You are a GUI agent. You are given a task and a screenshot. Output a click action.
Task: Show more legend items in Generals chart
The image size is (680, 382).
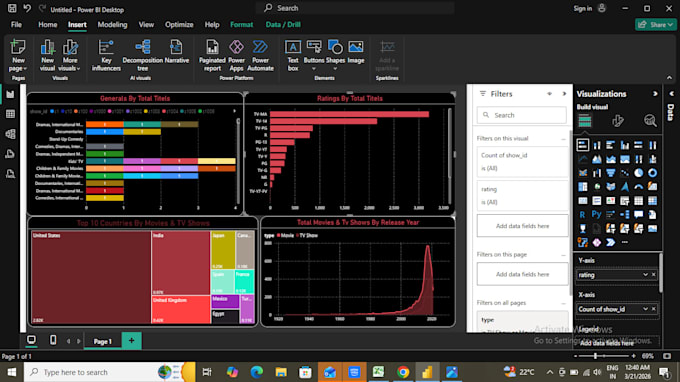pos(235,111)
